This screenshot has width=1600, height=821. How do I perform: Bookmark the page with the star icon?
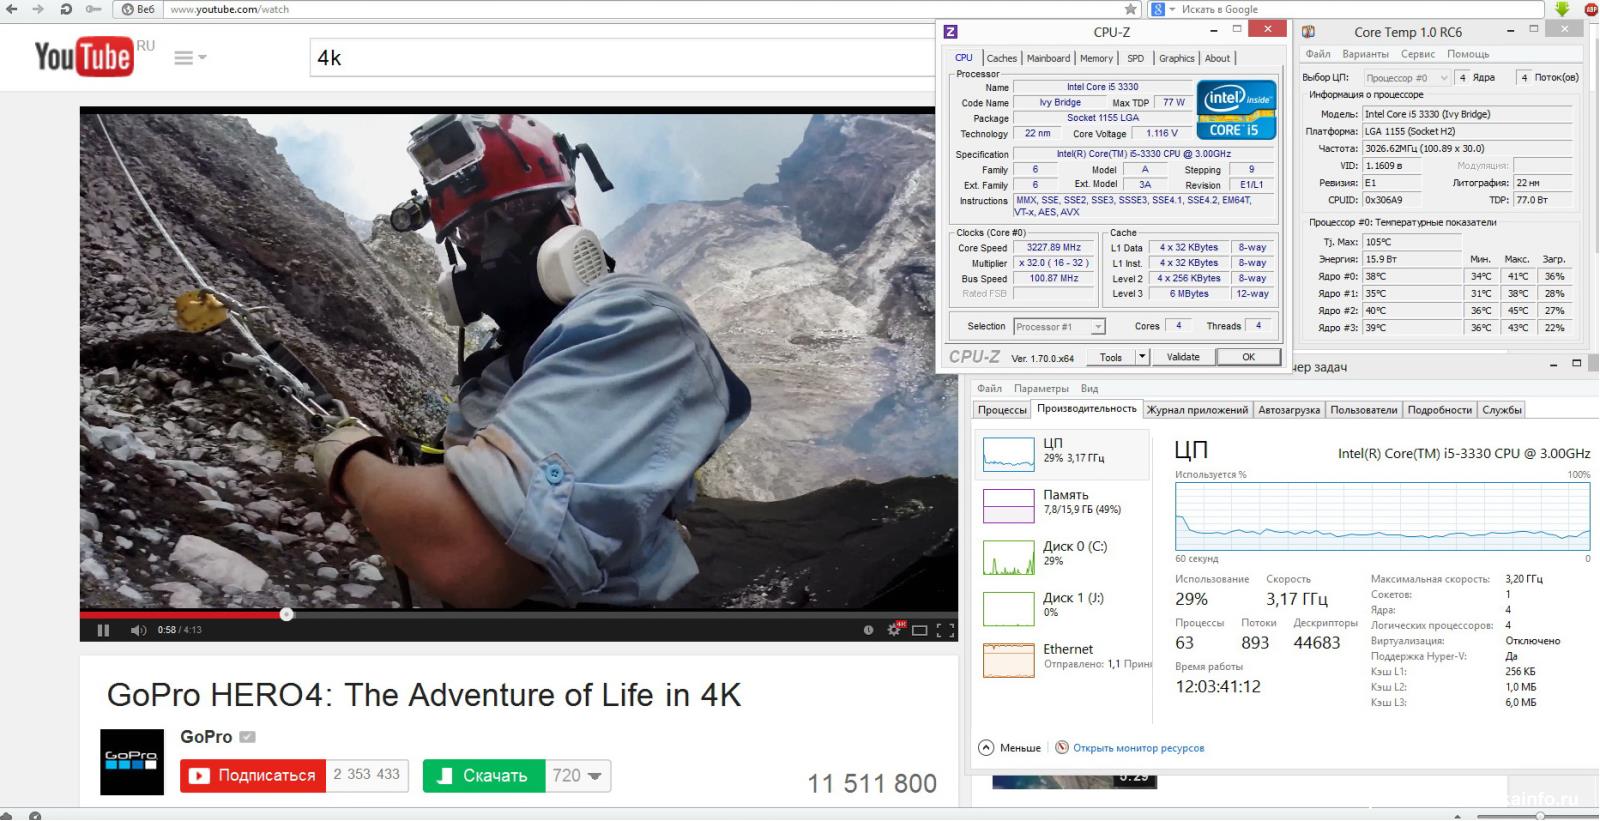[1130, 9]
